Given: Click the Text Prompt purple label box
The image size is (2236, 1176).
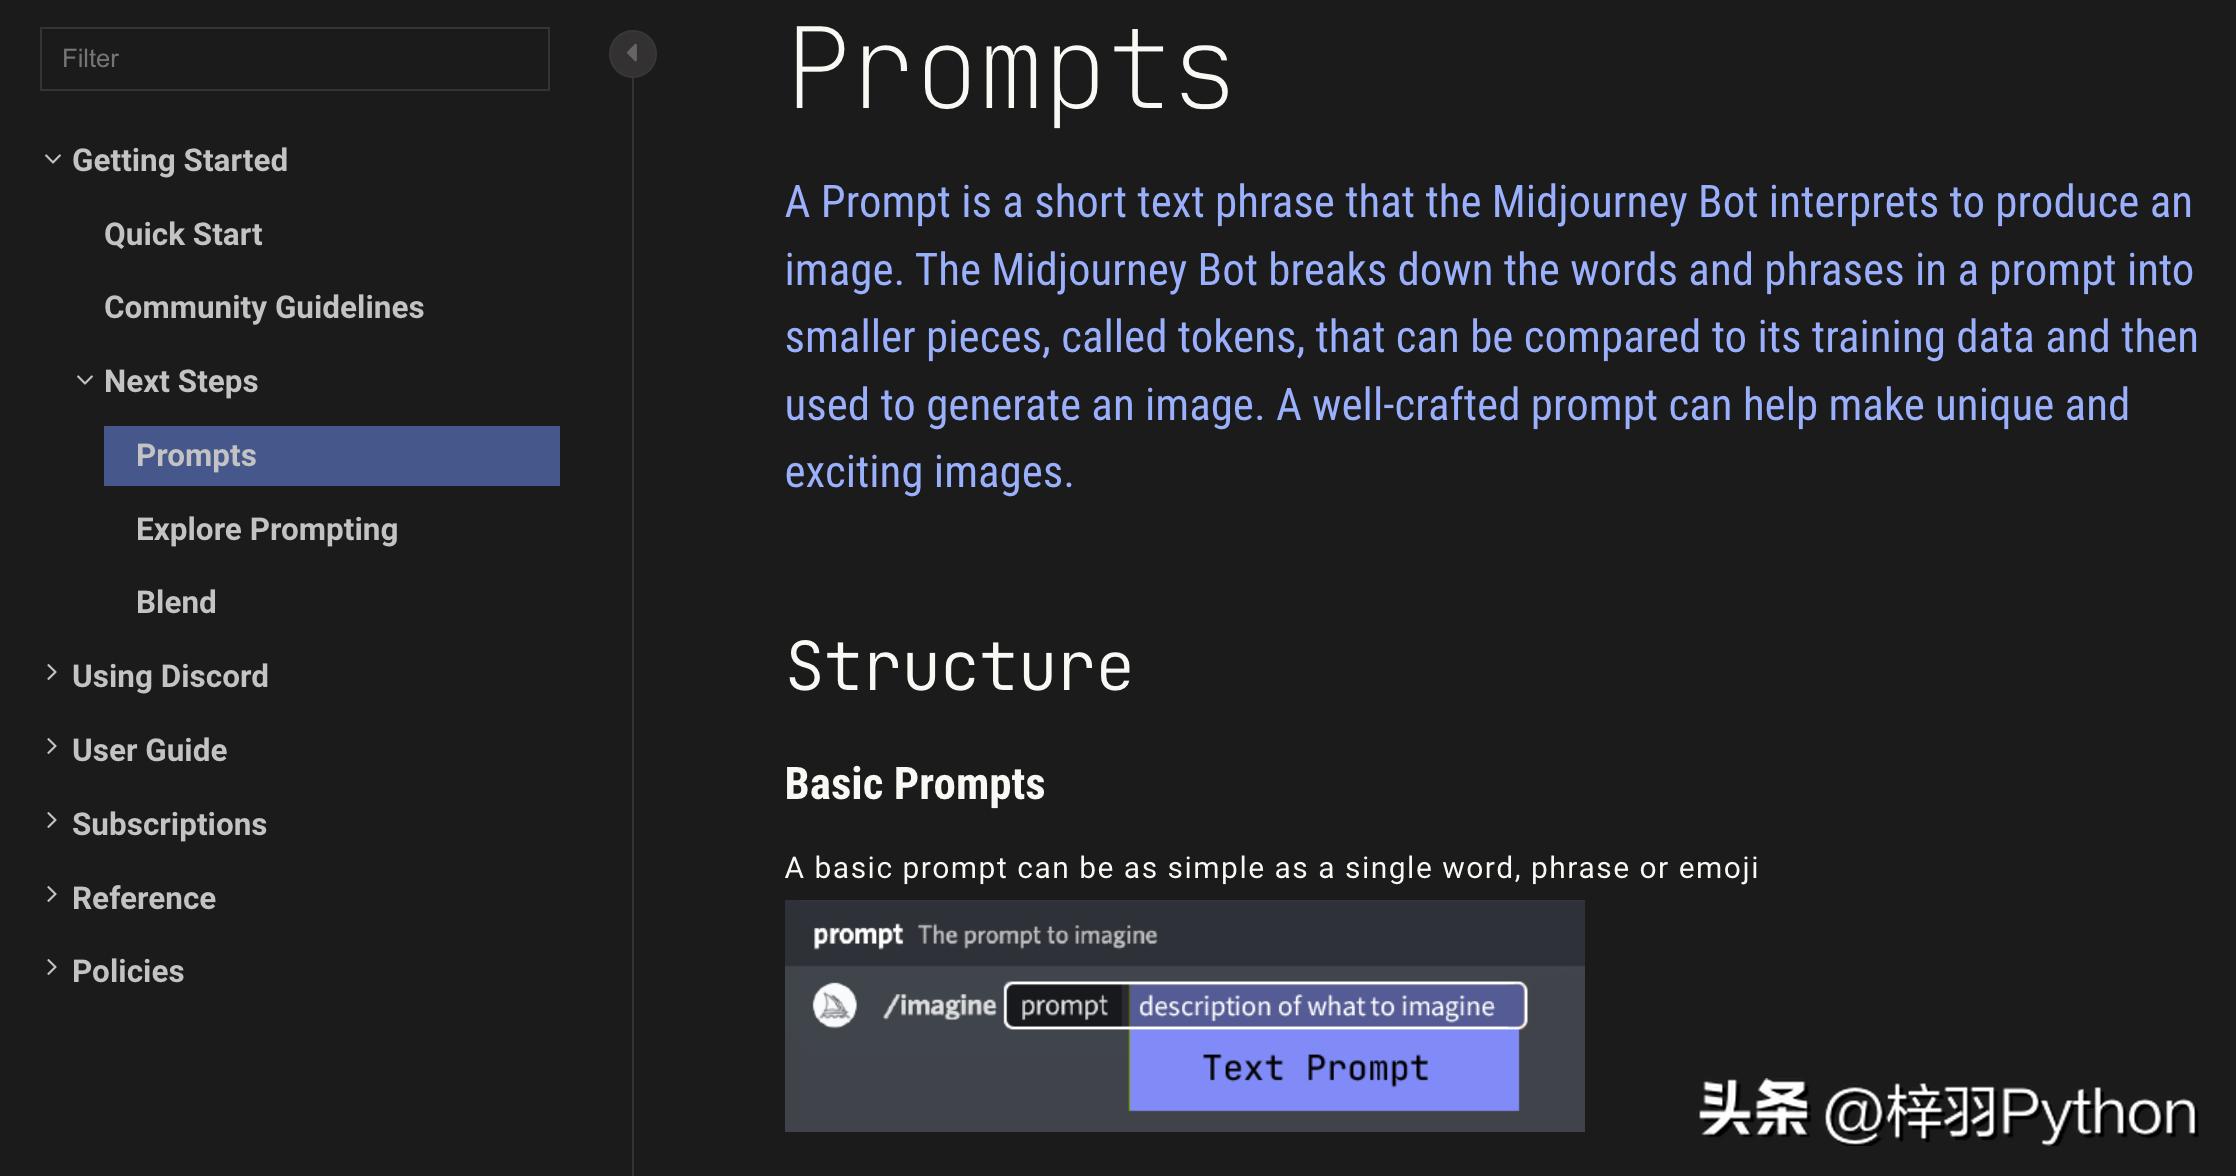Looking at the screenshot, I should point(1323,1069).
